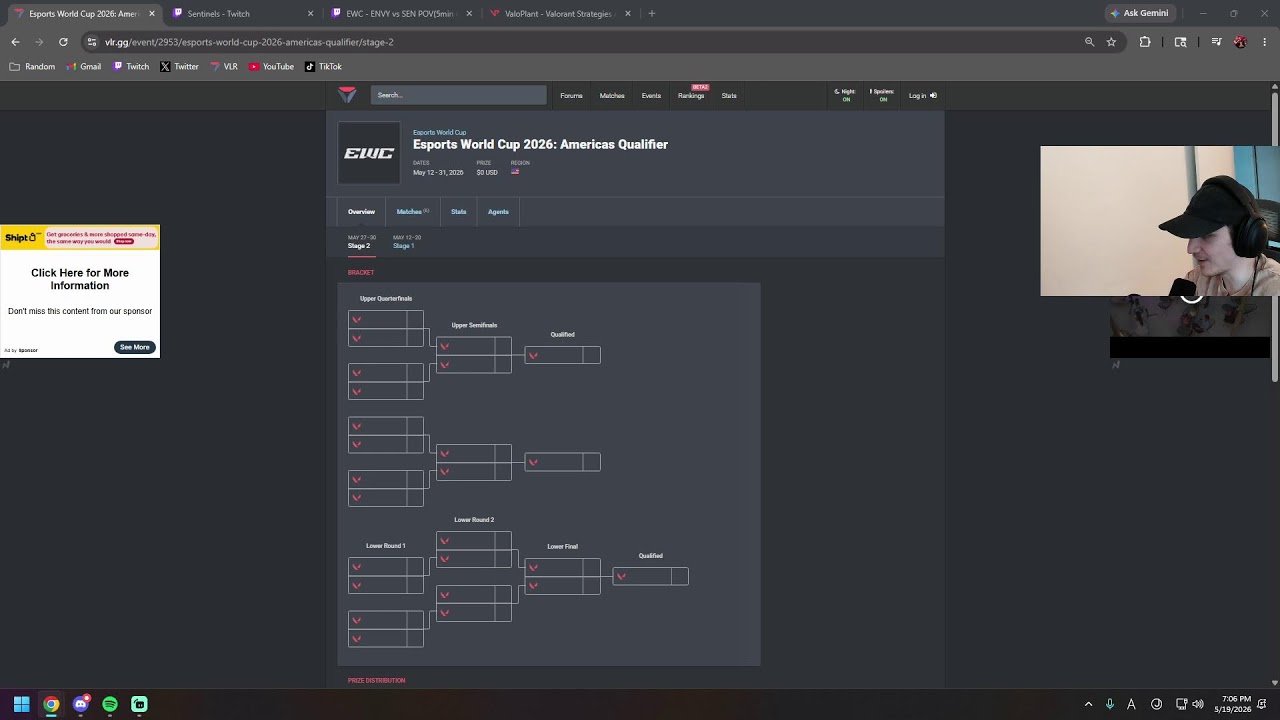Open the Random bookmark

[32, 67]
